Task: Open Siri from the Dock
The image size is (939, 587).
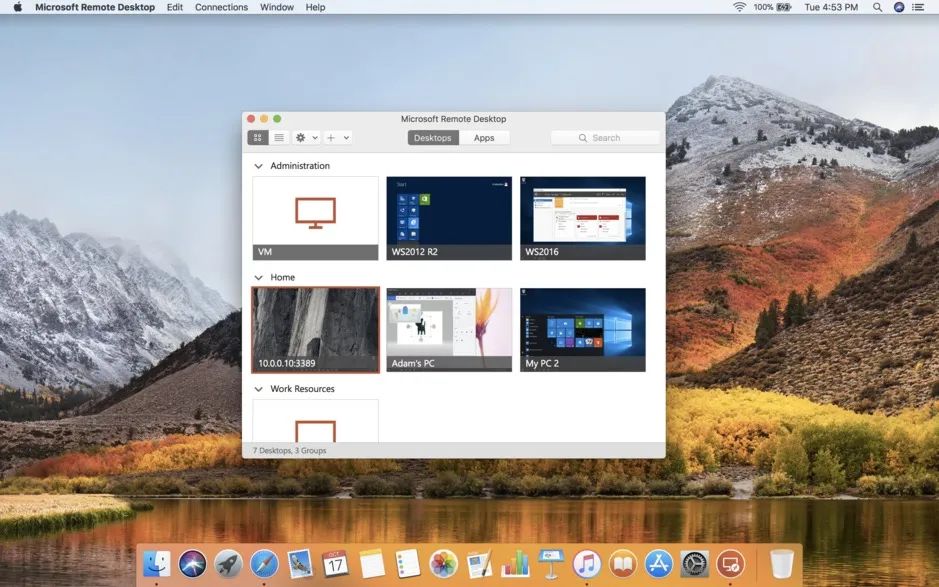Action: click(x=192, y=564)
